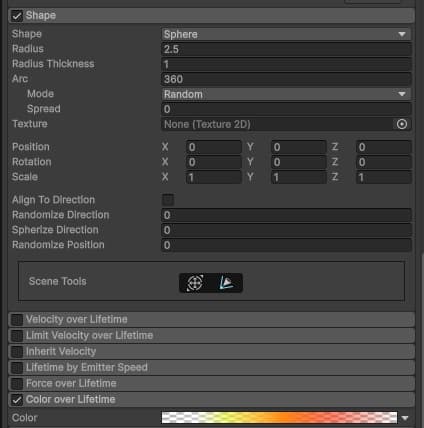
Task: Enable Align To Direction checkbox
Action: tap(168, 200)
